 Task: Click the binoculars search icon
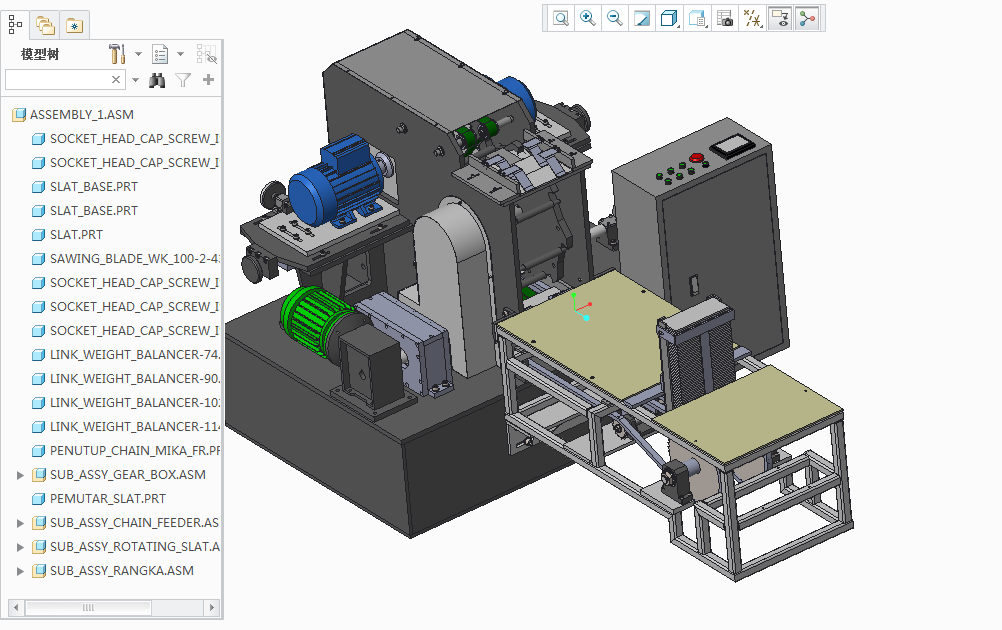click(x=157, y=80)
